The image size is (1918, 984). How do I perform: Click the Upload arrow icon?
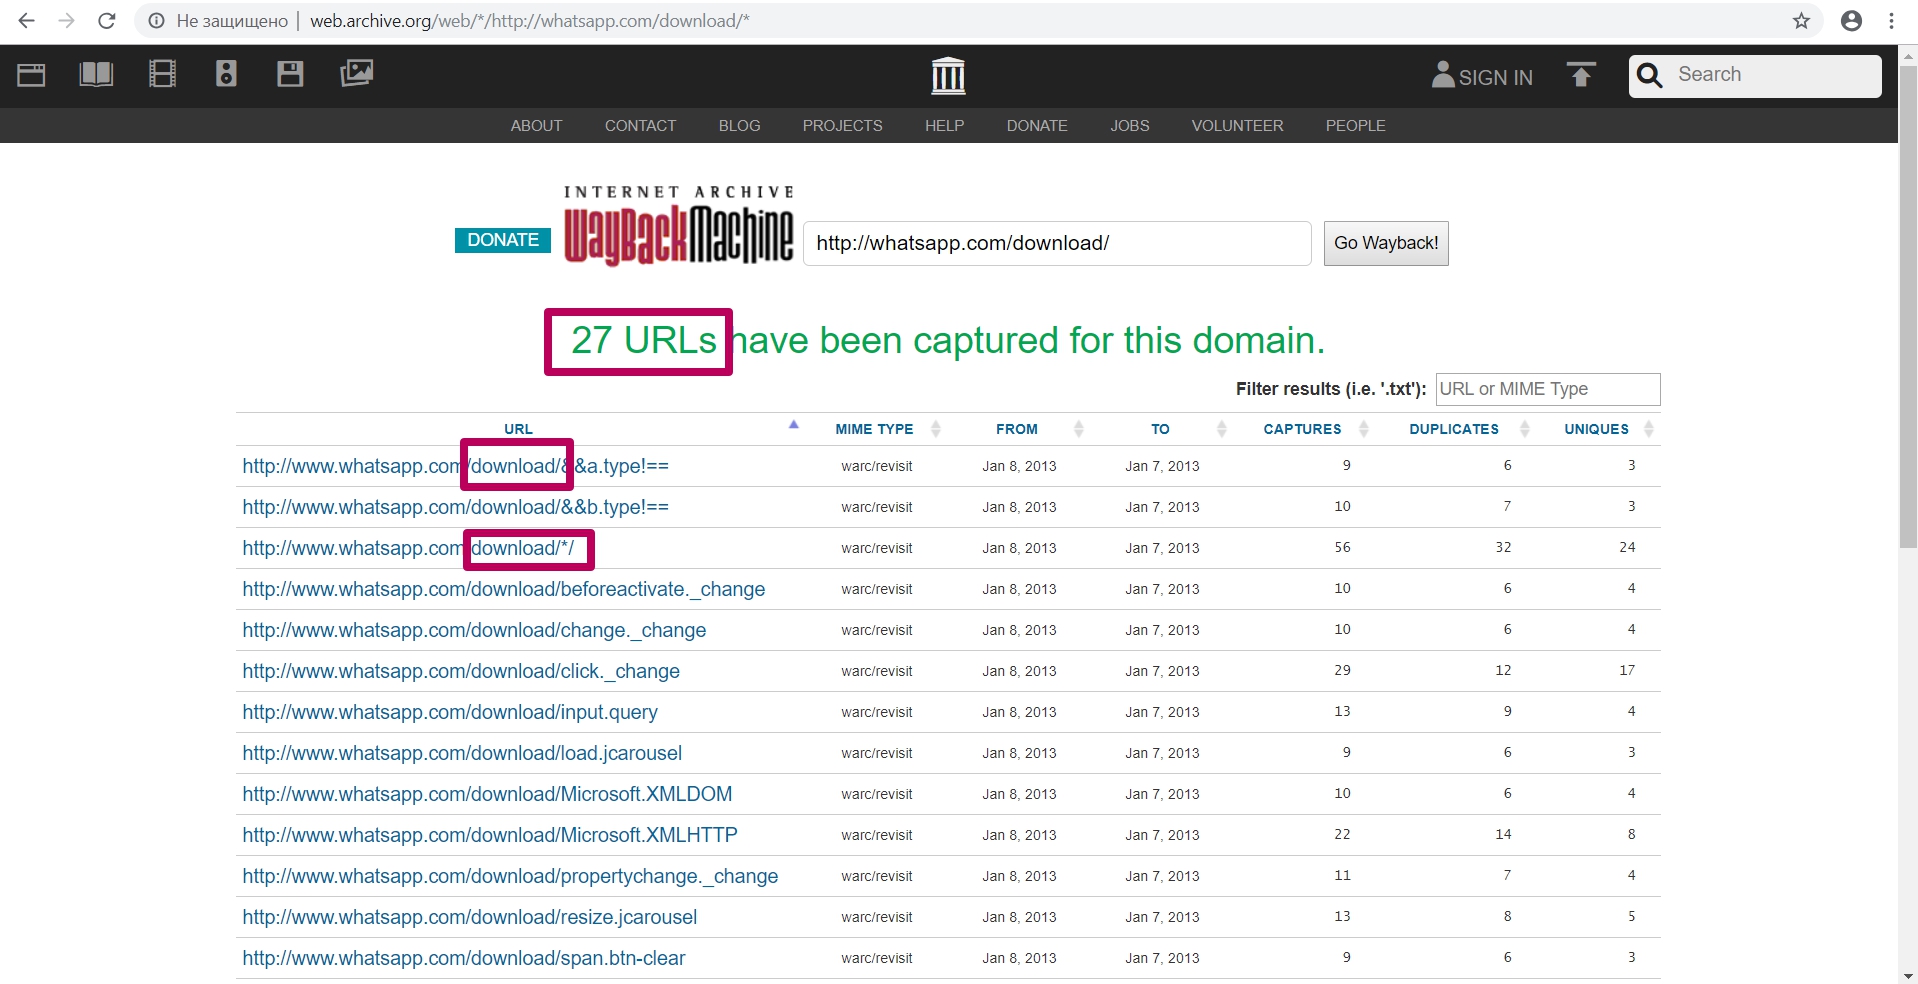click(x=1581, y=75)
